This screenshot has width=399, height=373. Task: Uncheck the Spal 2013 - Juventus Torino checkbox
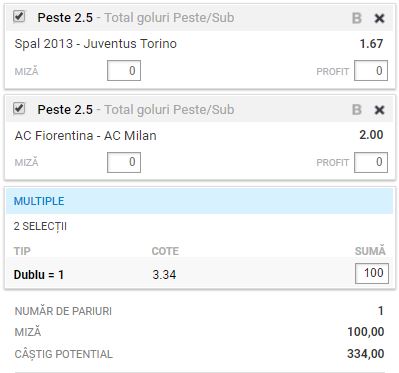[x=19, y=16]
